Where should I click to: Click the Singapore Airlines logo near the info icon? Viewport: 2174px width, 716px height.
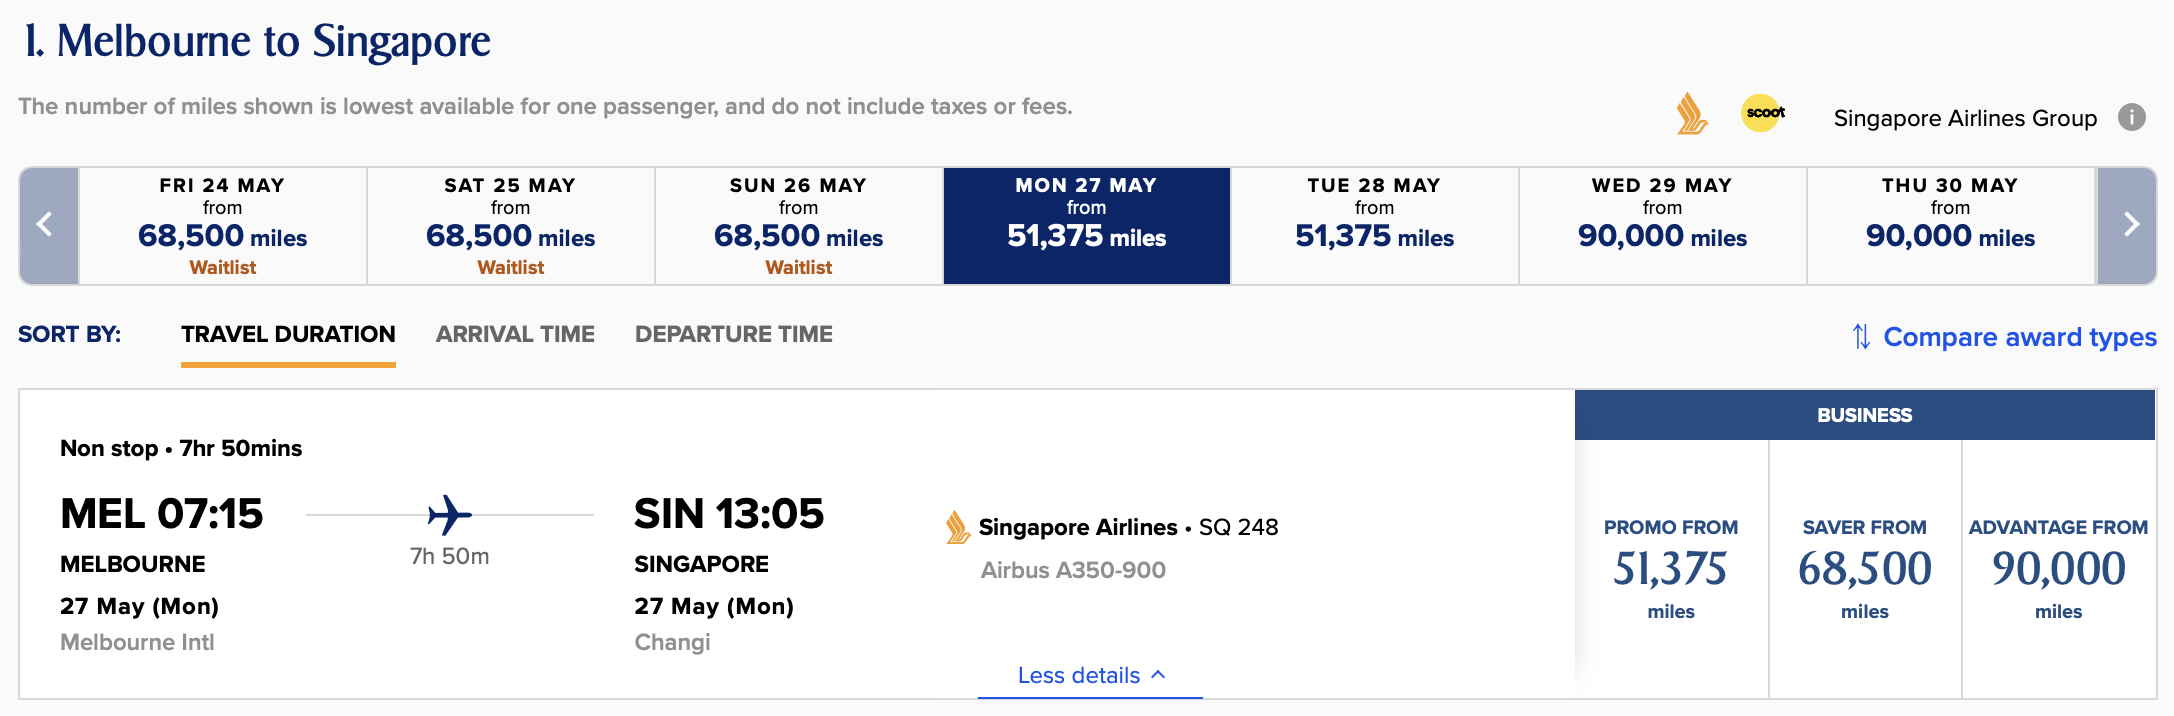pyautogui.click(x=1691, y=114)
